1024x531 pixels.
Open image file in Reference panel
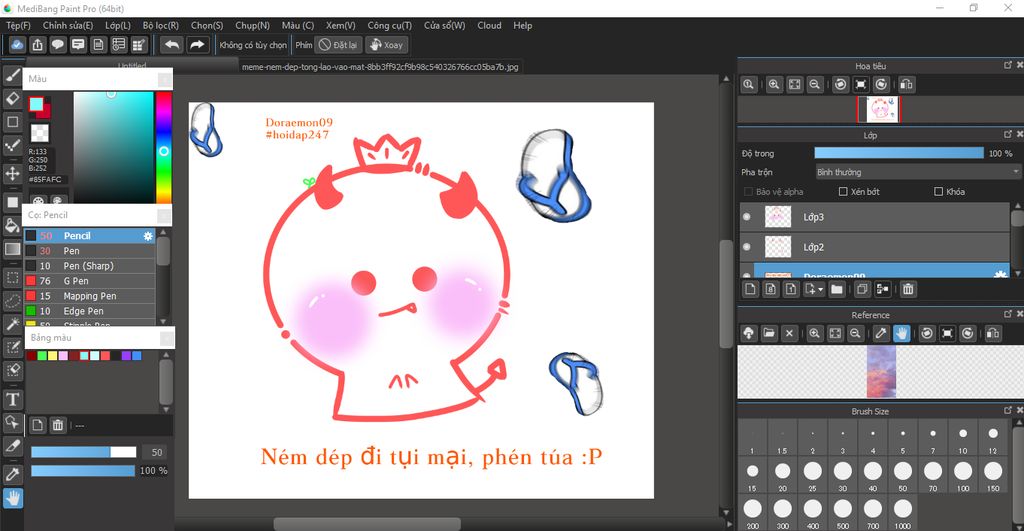769,333
